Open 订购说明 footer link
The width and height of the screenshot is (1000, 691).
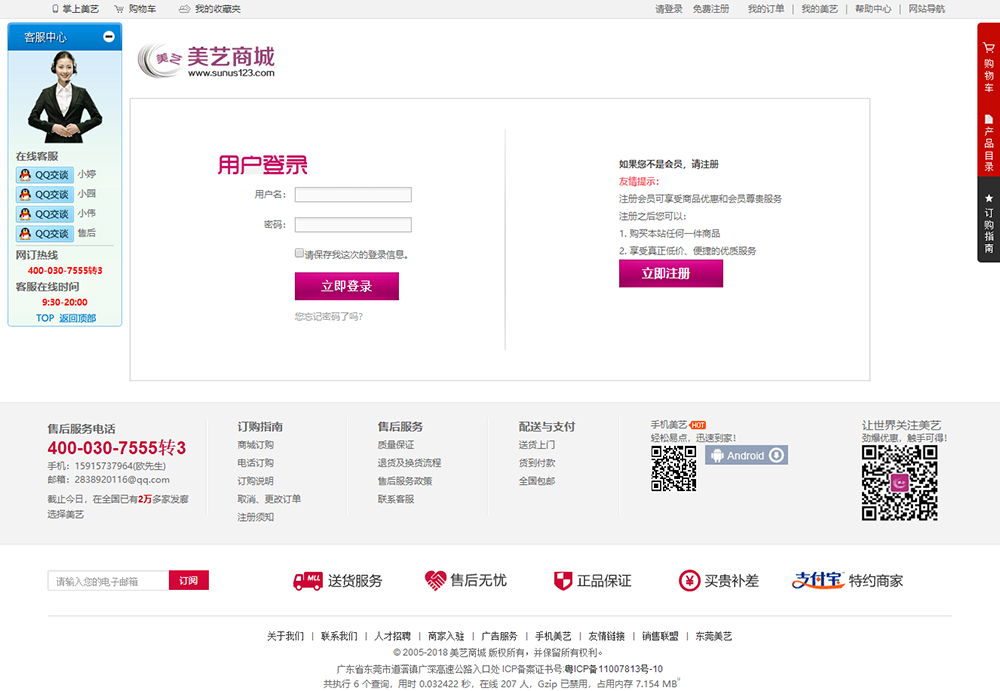click(256, 480)
